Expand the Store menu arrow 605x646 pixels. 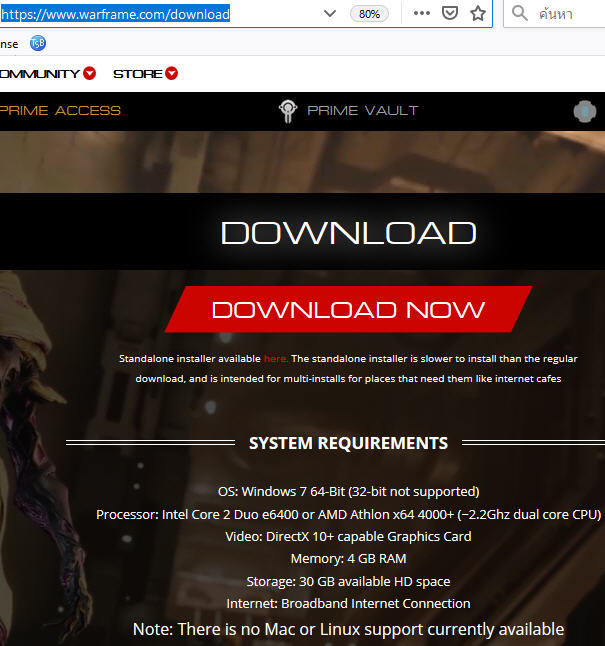tap(171, 73)
